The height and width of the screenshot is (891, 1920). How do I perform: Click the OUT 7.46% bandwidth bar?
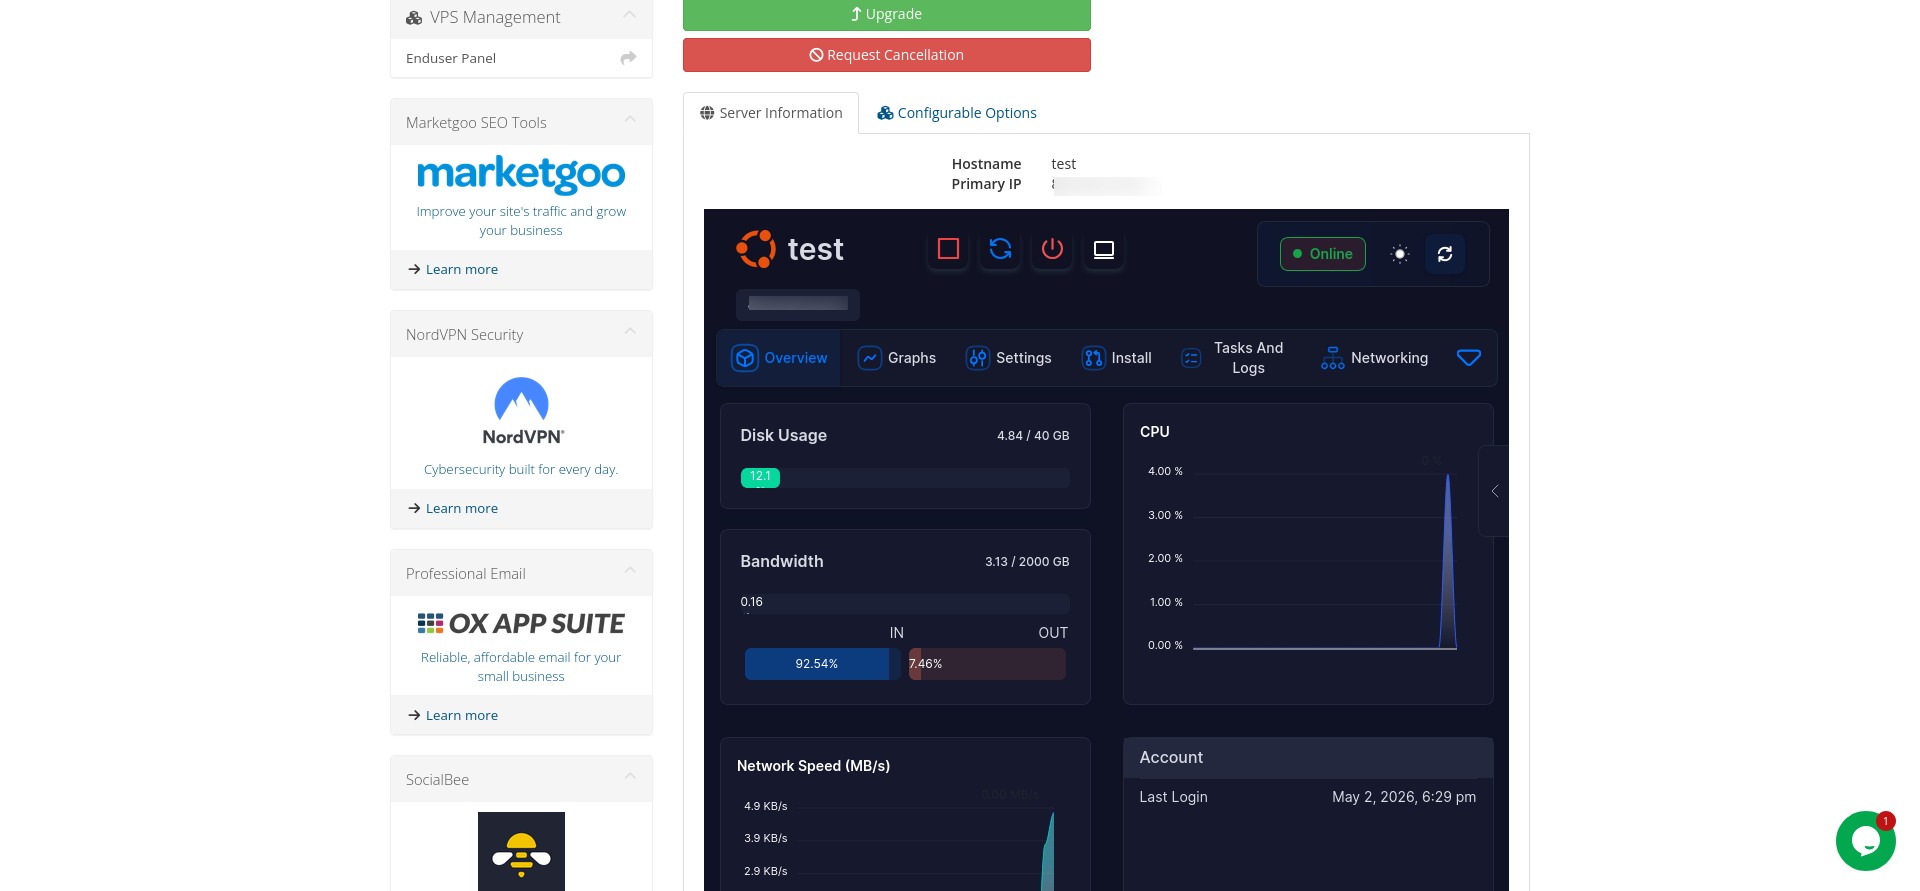[987, 664]
